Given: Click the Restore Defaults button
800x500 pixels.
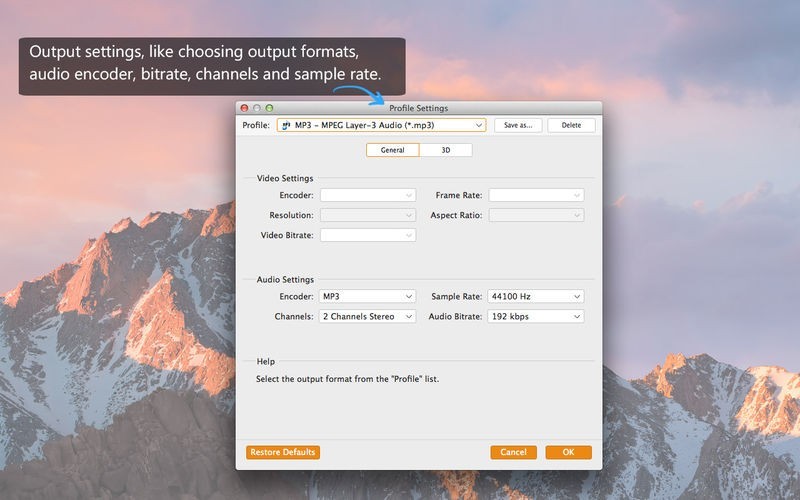Looking at the screenshot, I should [x=283, y=452].
